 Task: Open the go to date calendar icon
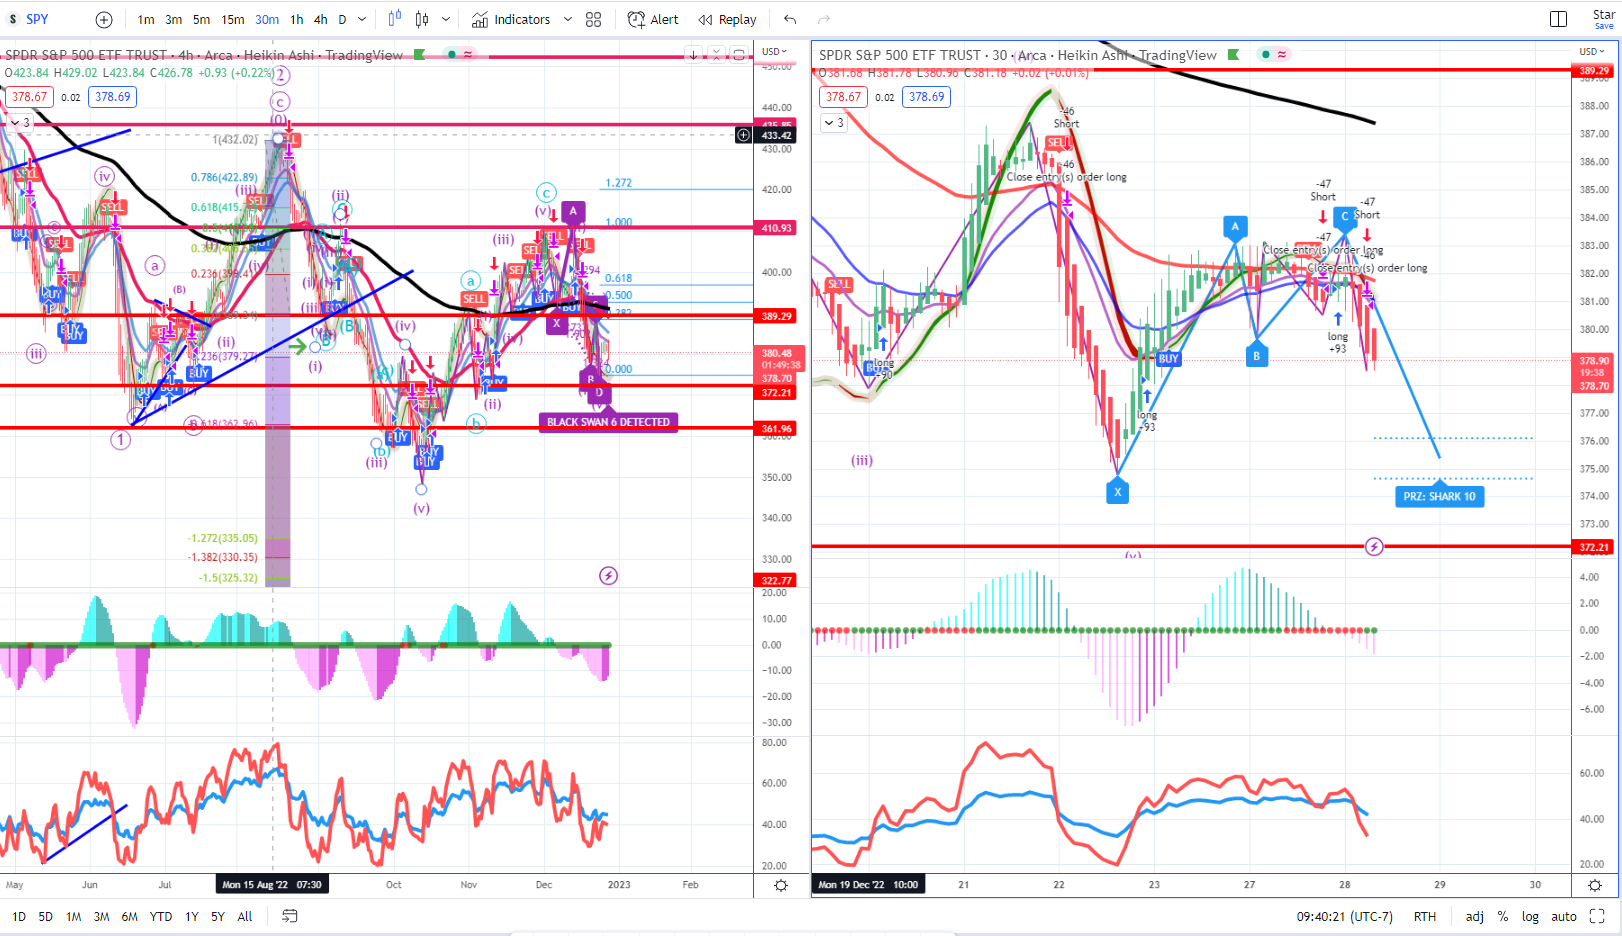[x=290, y=916]
